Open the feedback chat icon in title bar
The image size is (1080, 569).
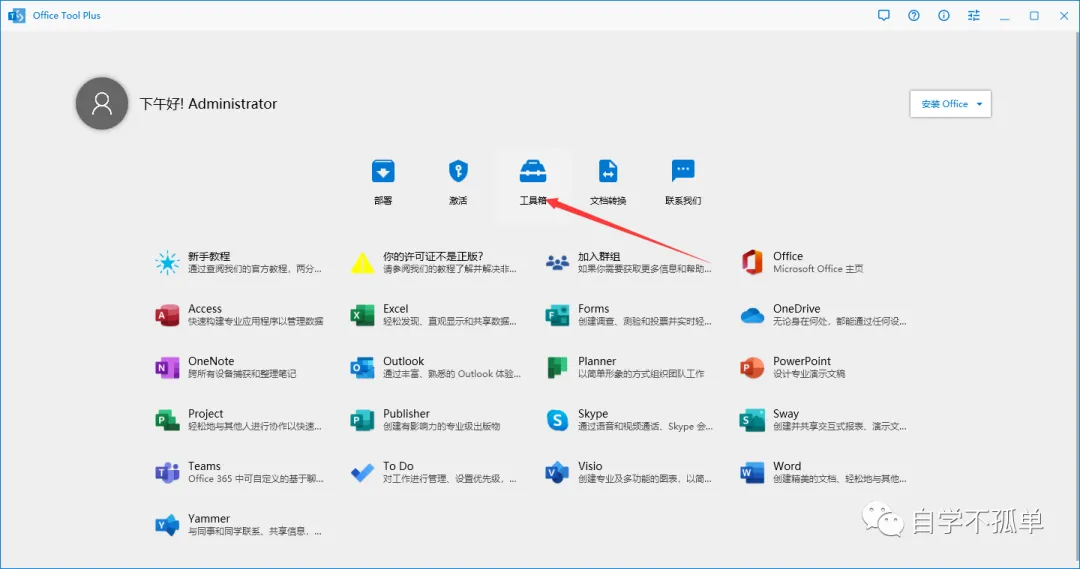click(884, 15)
